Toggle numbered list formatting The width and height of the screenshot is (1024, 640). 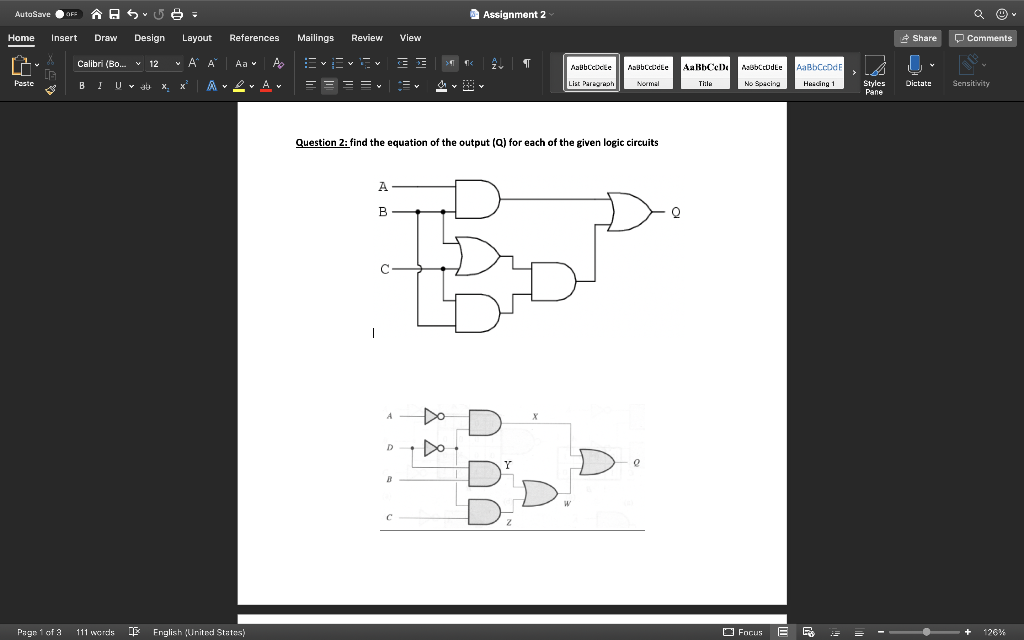pos(339,64)
